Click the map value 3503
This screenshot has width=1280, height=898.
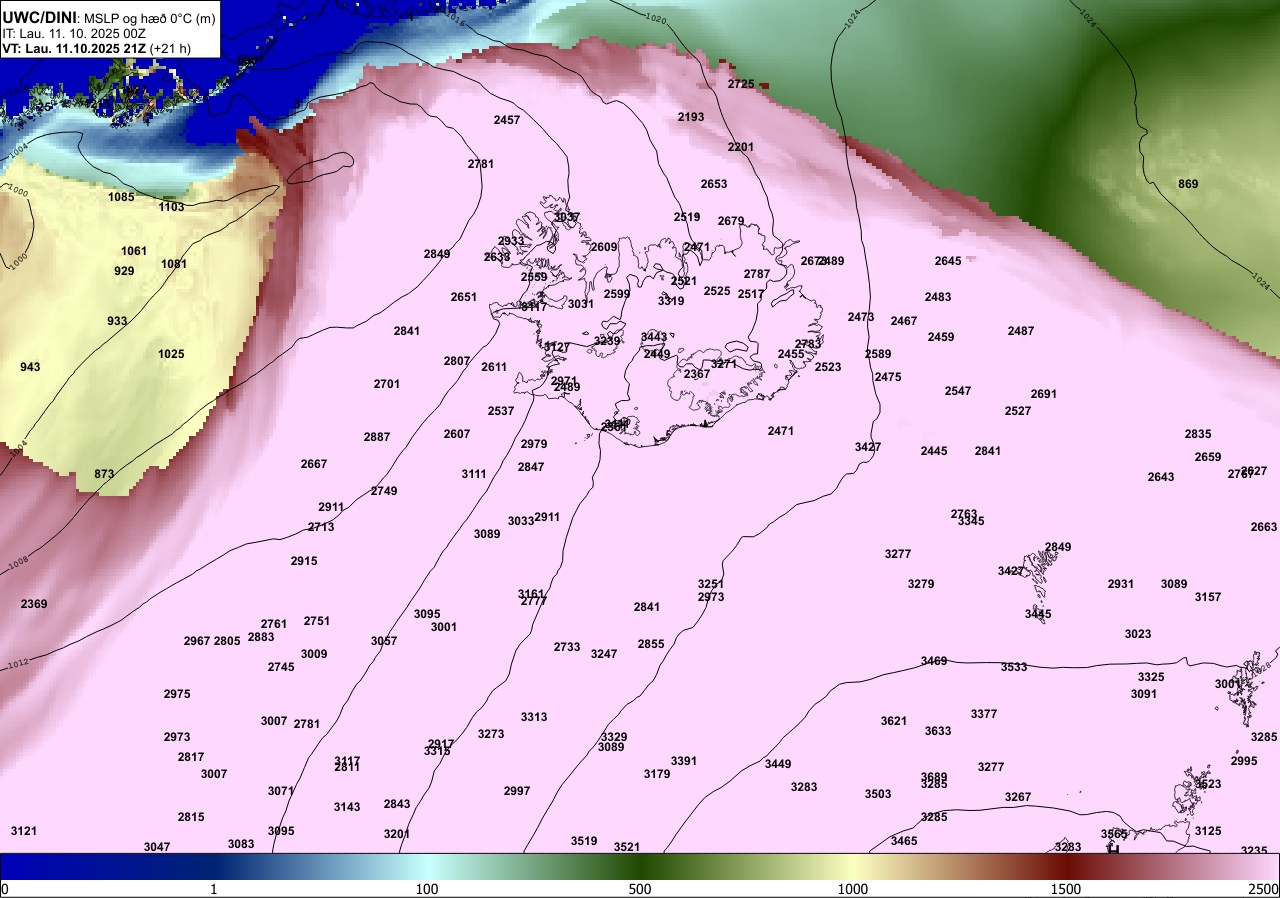click(x=878, y=794)
